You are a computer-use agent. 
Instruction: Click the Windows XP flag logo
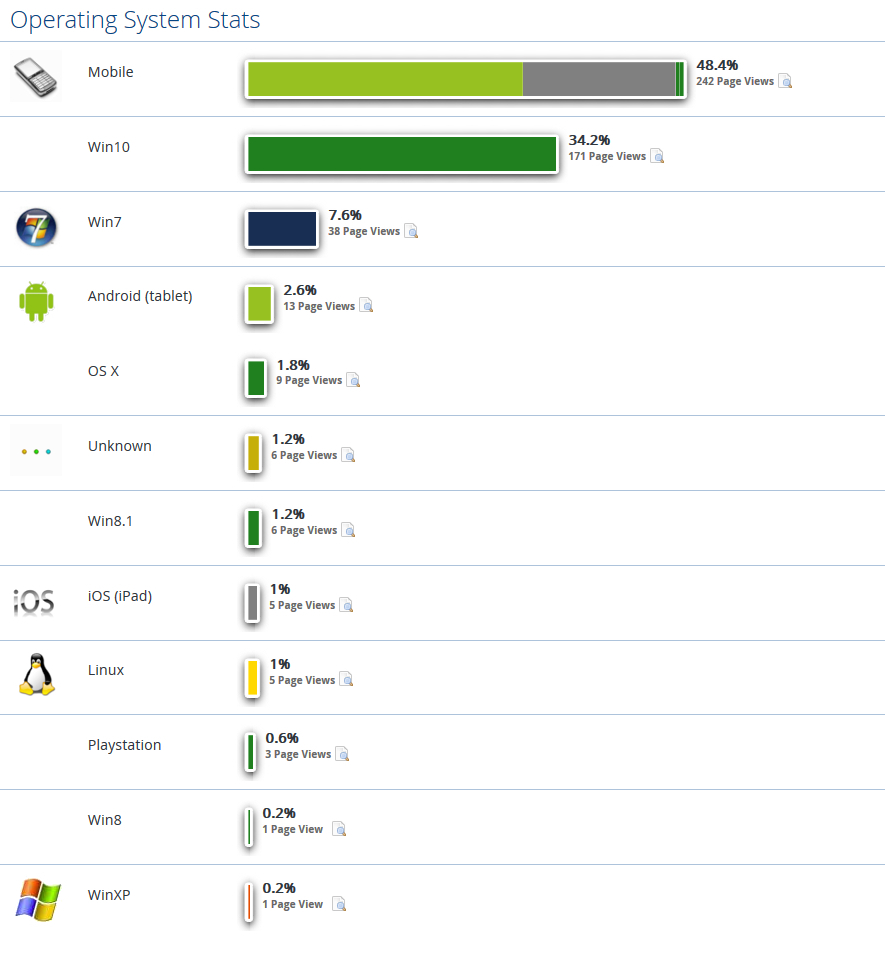tap(38, 899)
